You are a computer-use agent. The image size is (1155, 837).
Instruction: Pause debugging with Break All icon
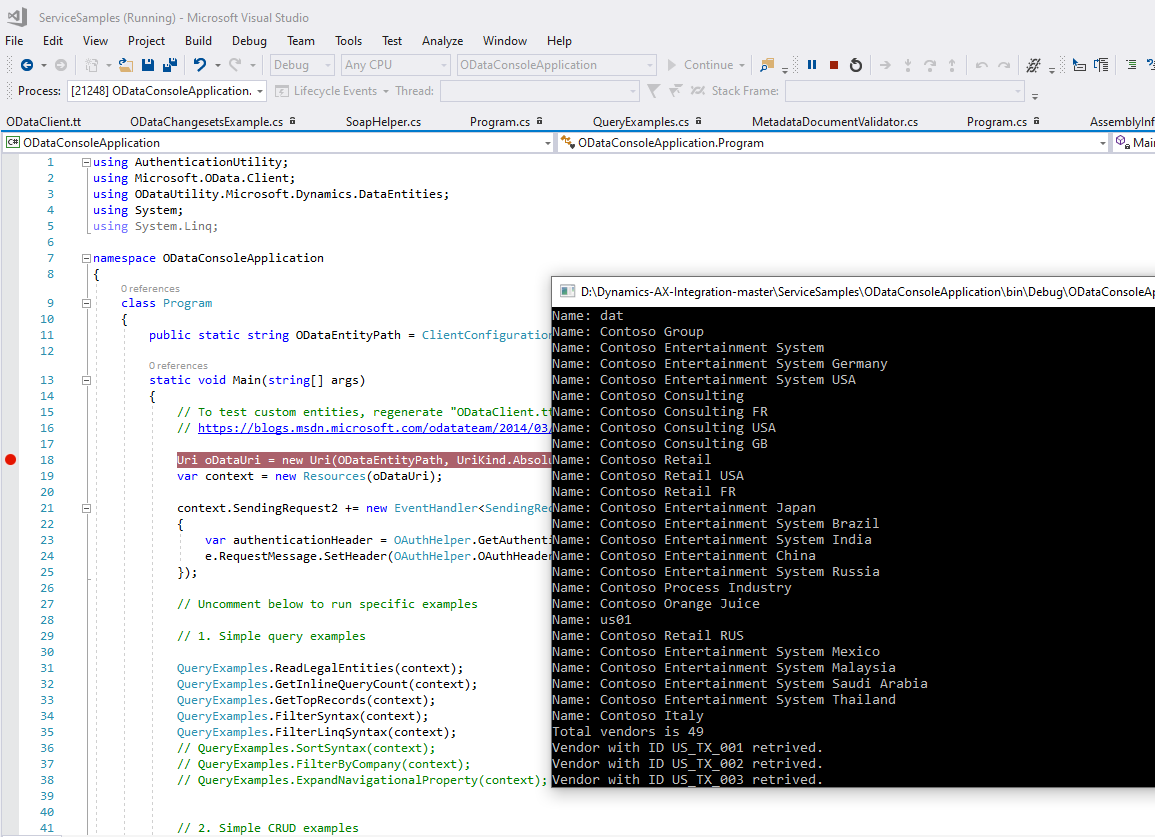click(x=812, y=65)
